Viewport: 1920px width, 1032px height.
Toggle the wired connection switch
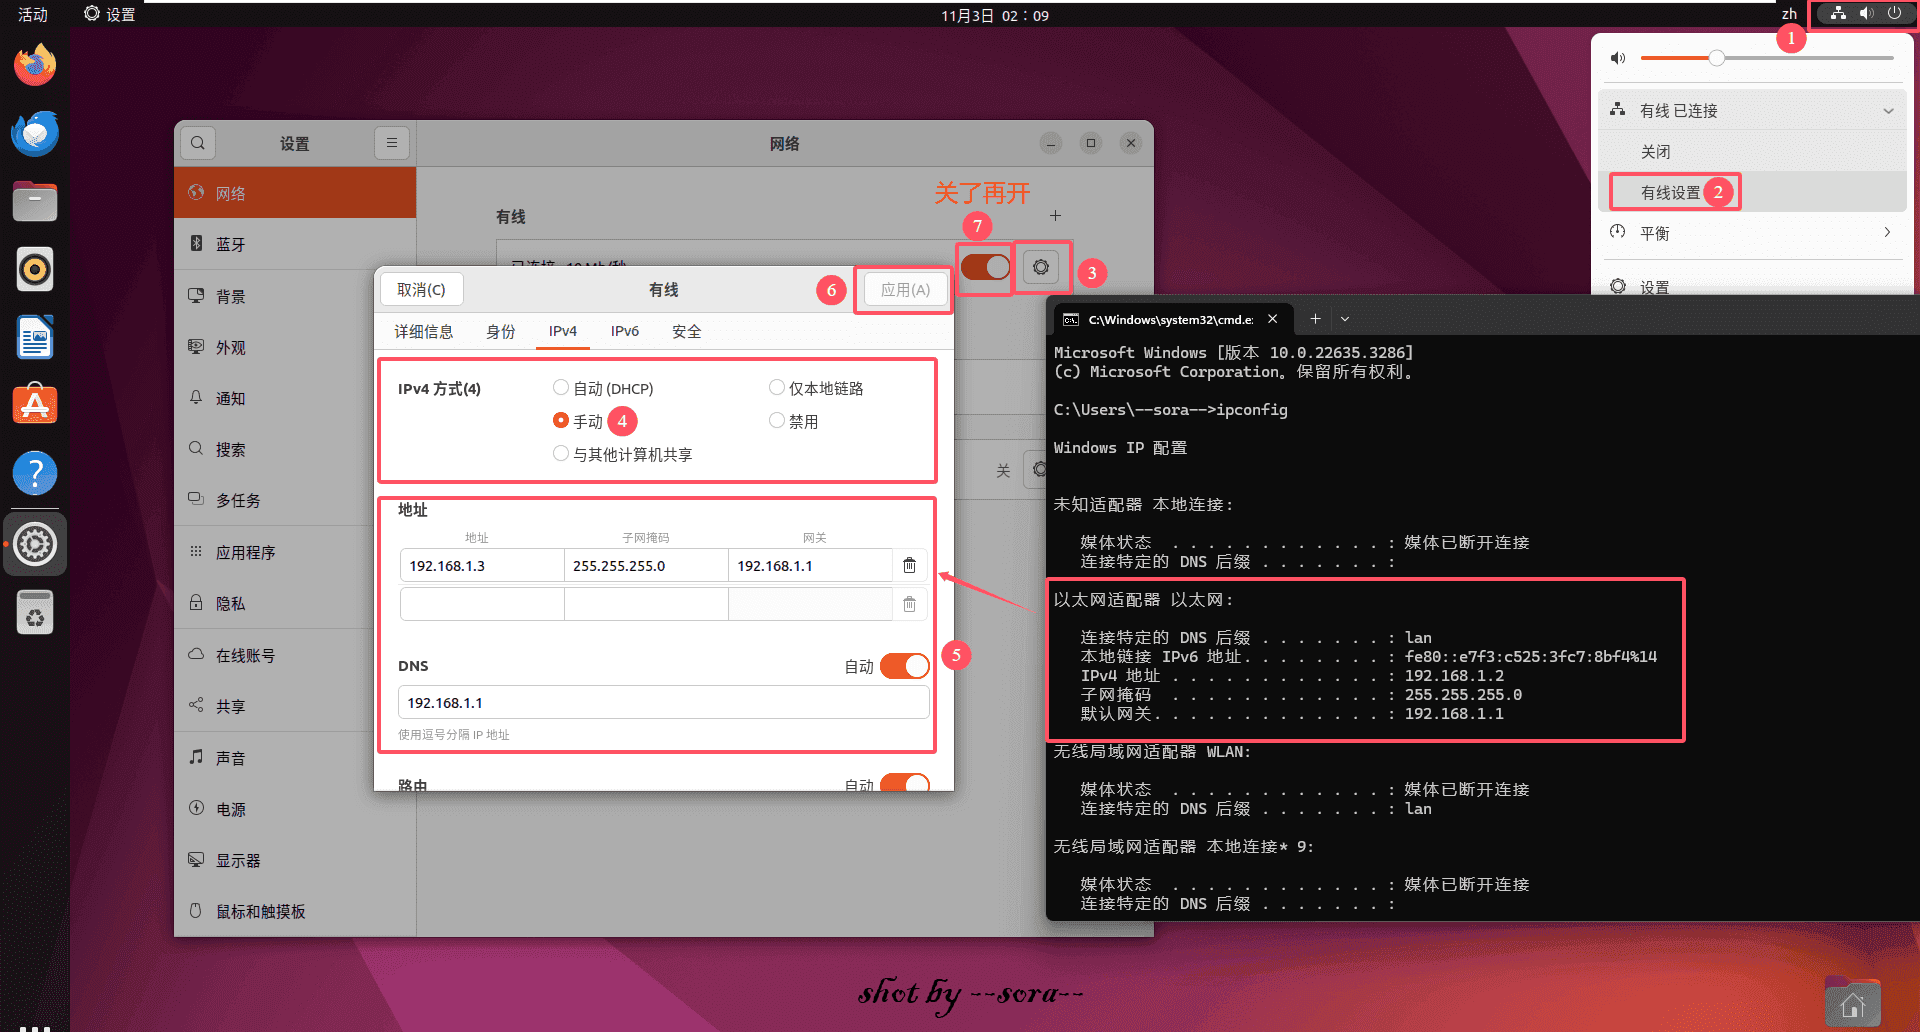coord(986,267)
